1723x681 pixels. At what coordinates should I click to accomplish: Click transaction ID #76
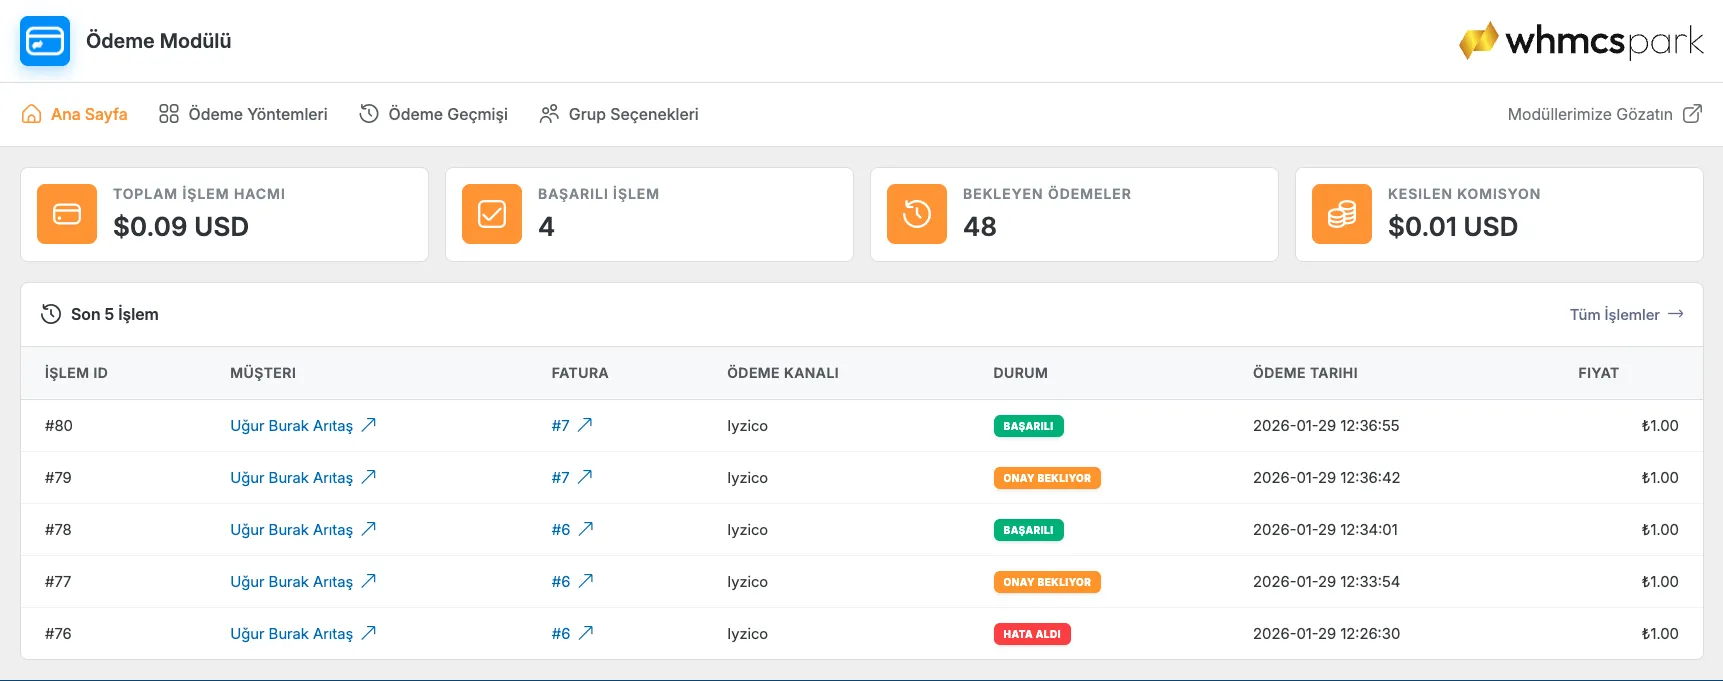[58, 634]
